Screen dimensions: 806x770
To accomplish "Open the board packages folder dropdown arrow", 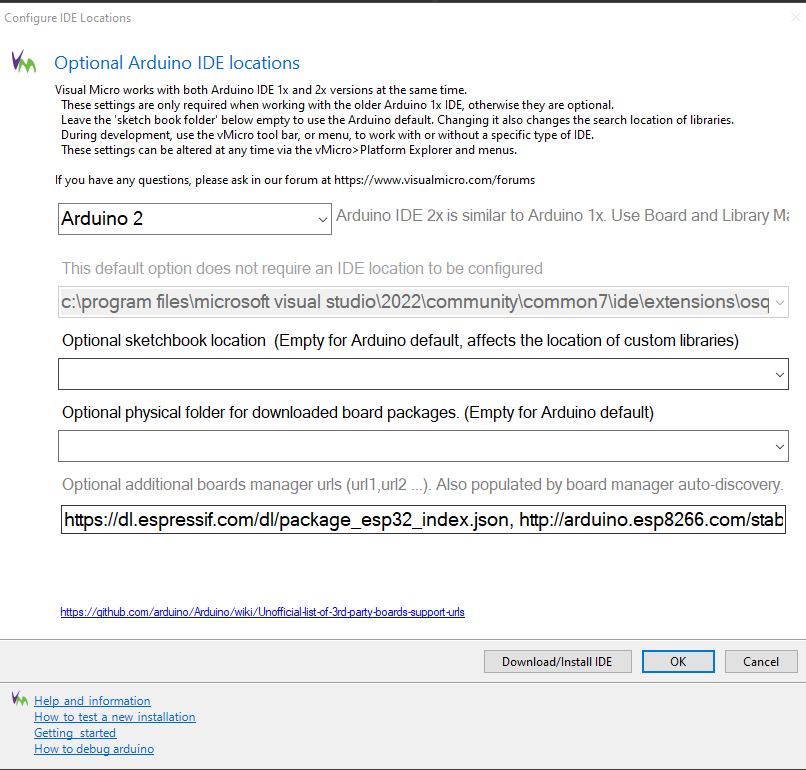I will pyautogui.click(x=779, y=446).
